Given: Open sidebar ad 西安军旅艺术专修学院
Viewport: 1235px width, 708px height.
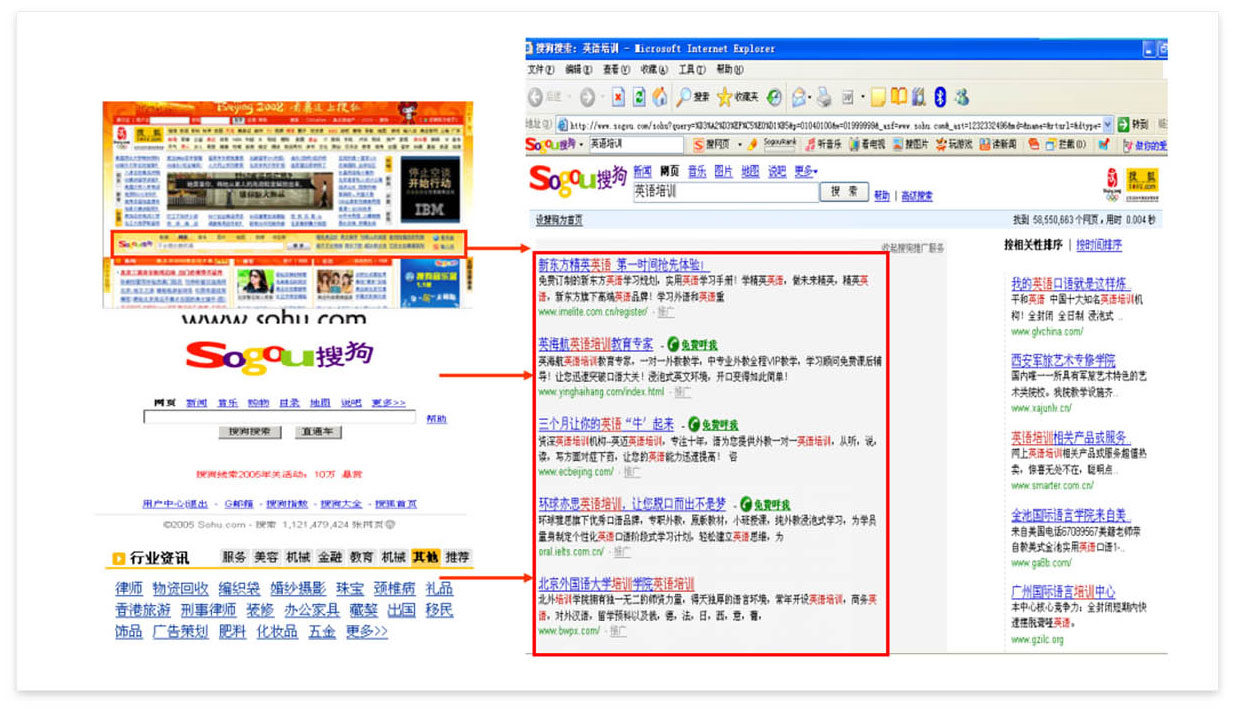Looking at the screenshot, I should (1063, 360).
